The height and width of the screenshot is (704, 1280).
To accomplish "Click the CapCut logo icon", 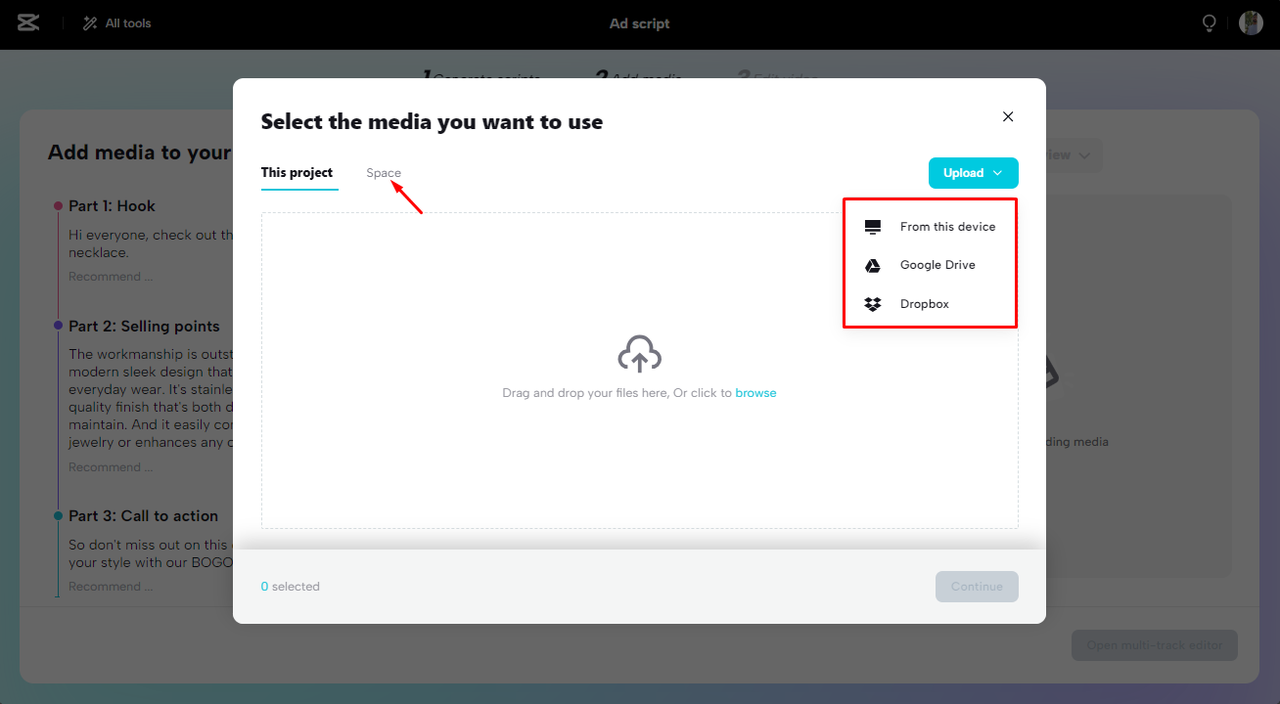I will 28,23.
